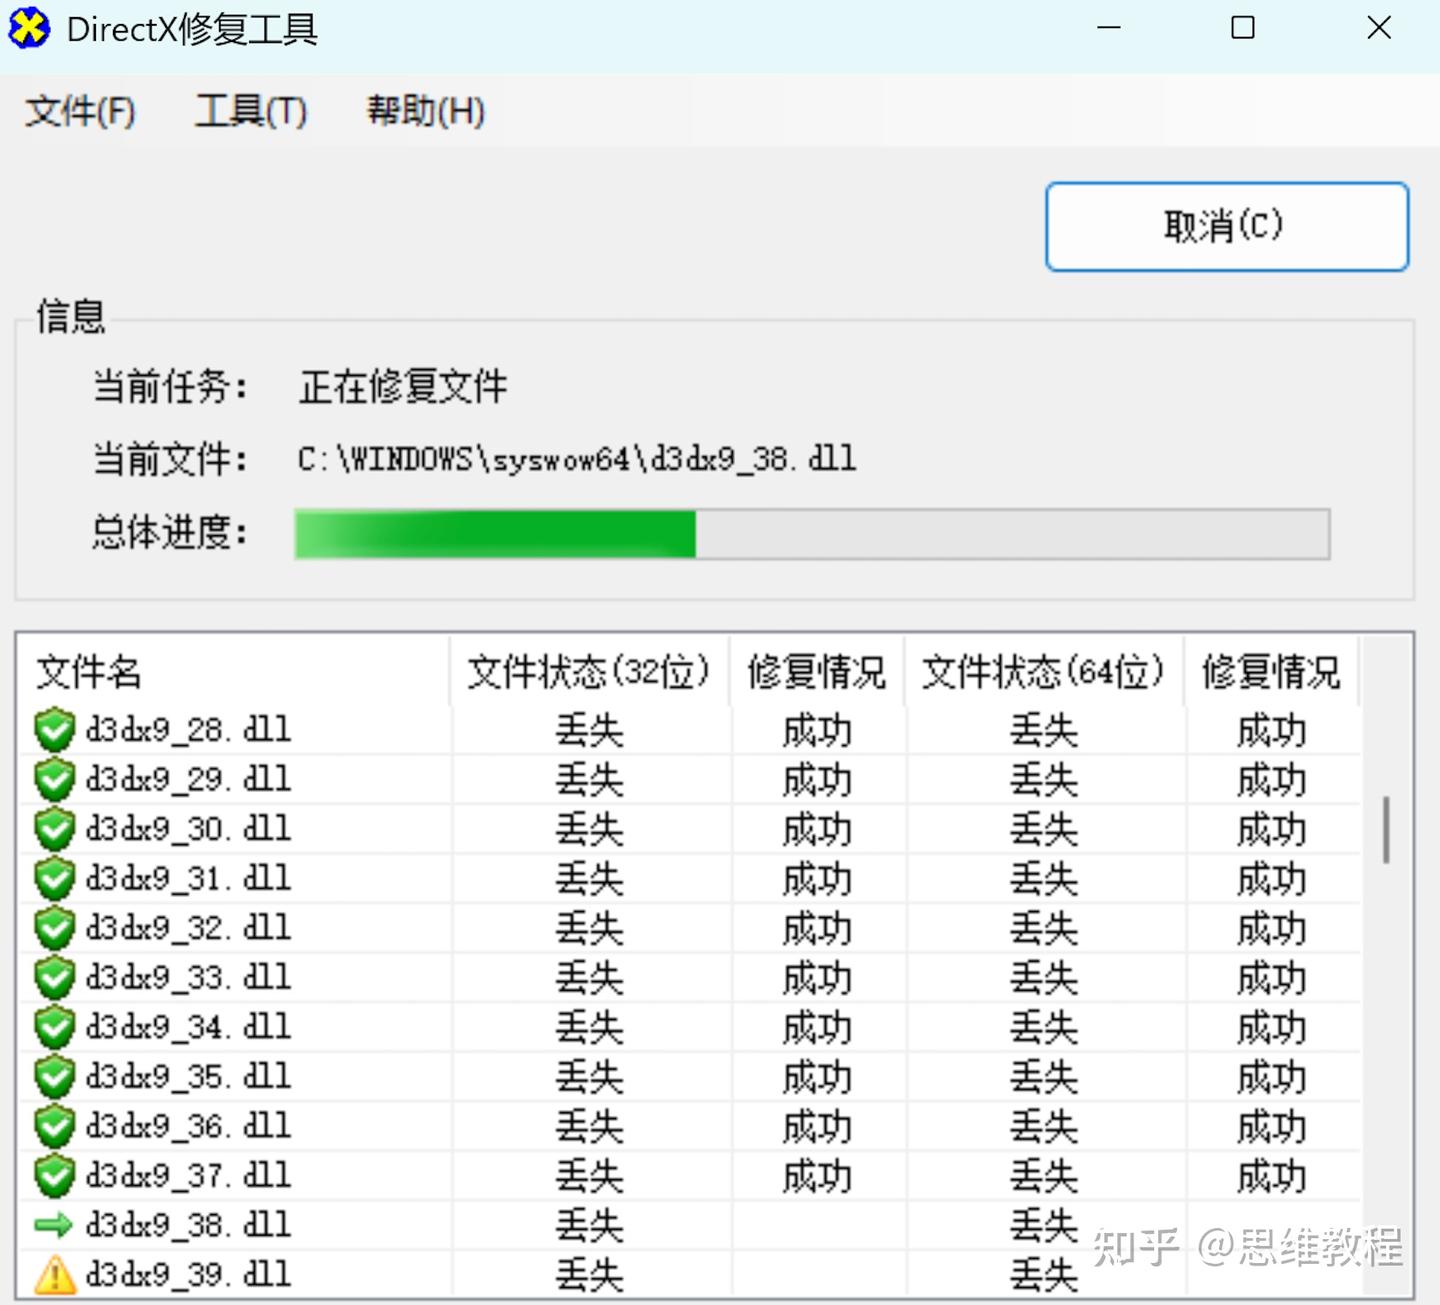Click the last 修复情况 column header
The height and width of the screenshot is (1305, 1440).
(x=1271, y=671)
